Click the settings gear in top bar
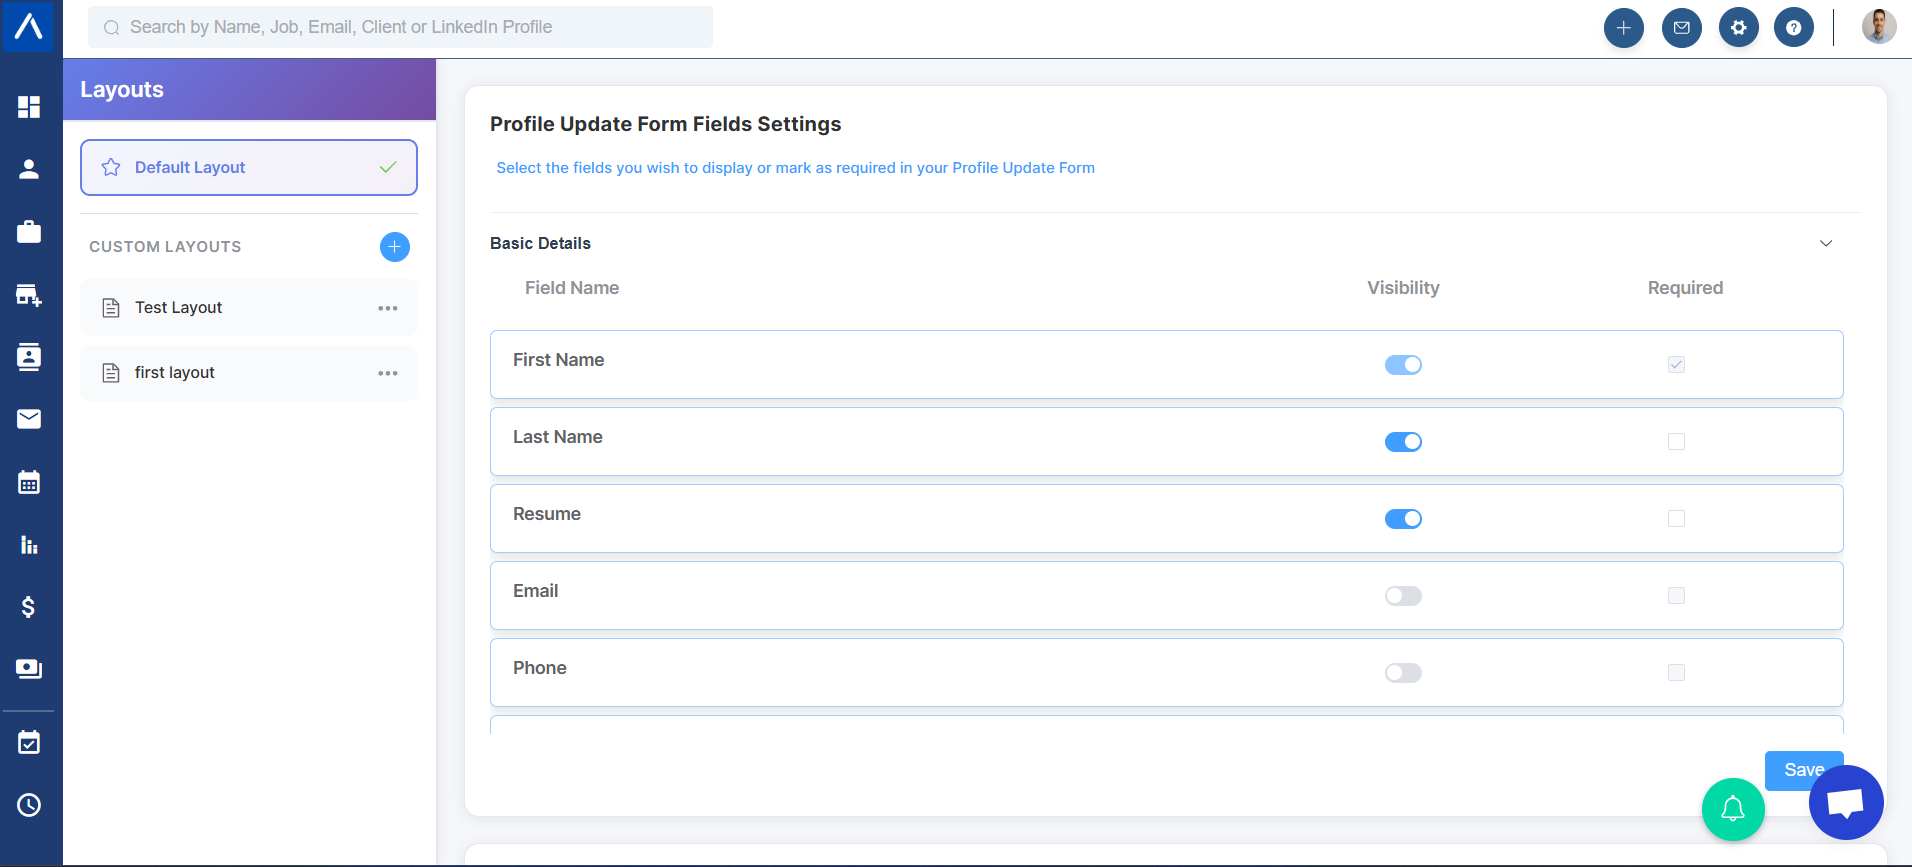Image resolution: width=1912 pixels, height=867 pixels. (1738, 28)
